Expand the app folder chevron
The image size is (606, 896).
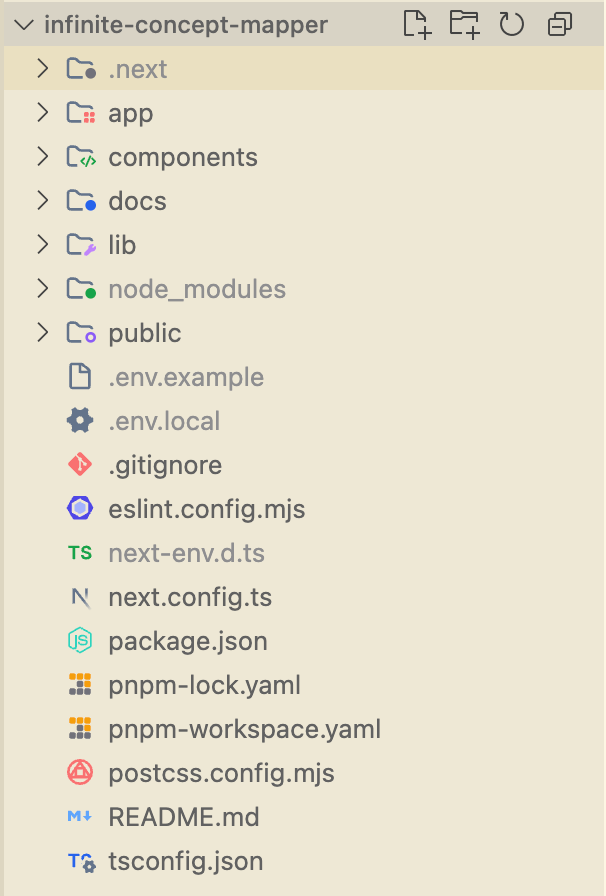tap(42, 113)
